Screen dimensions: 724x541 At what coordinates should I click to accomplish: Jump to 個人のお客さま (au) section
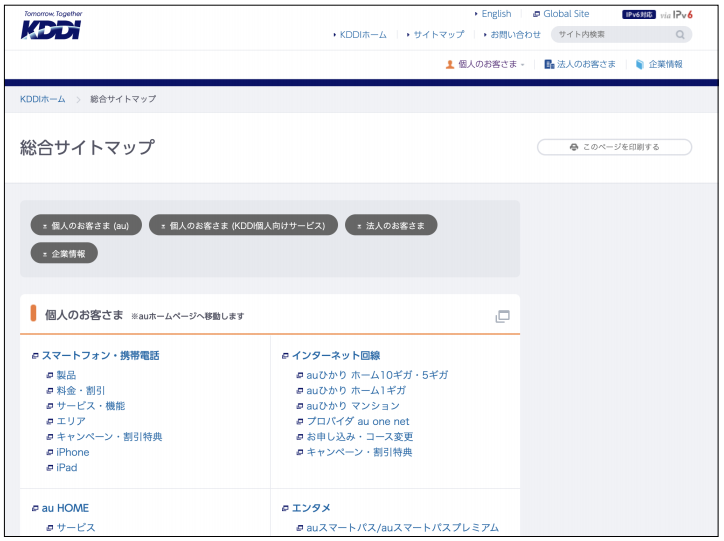click(86, 225)
